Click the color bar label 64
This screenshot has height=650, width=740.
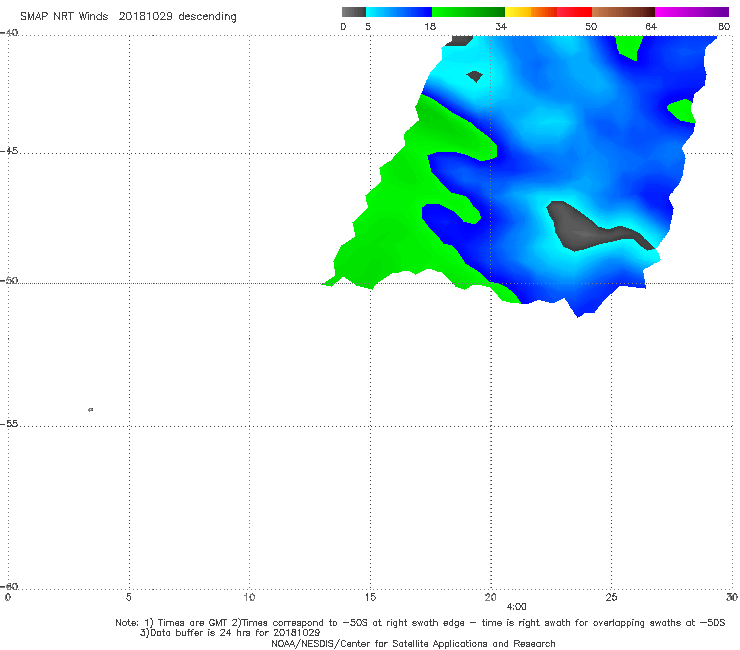pos(651,27)
